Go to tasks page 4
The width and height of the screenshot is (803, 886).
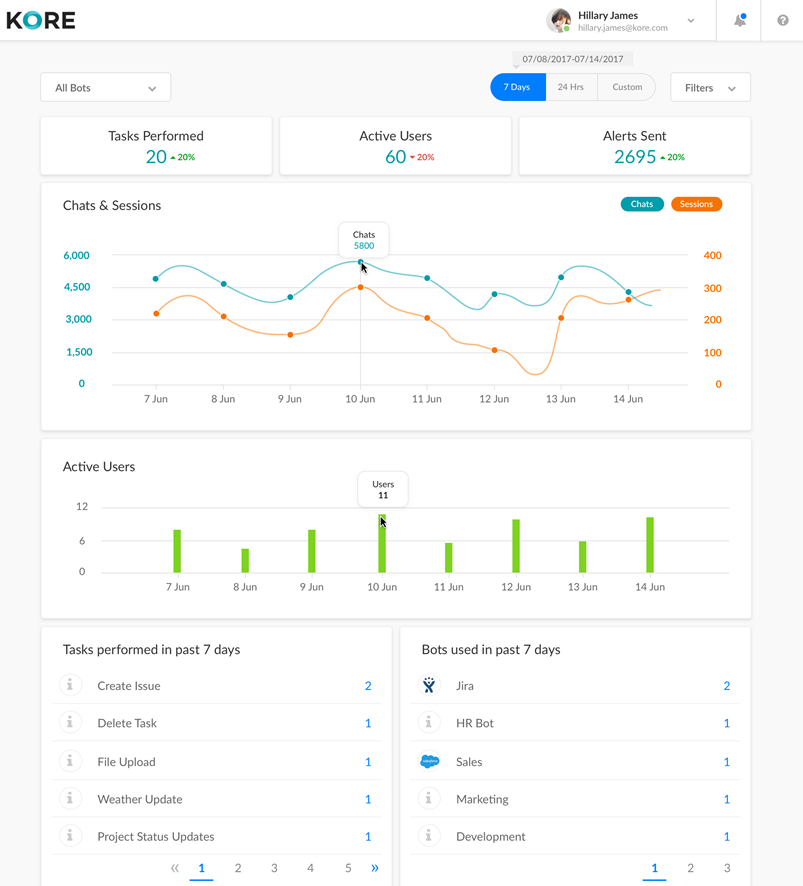pos(310,868)
